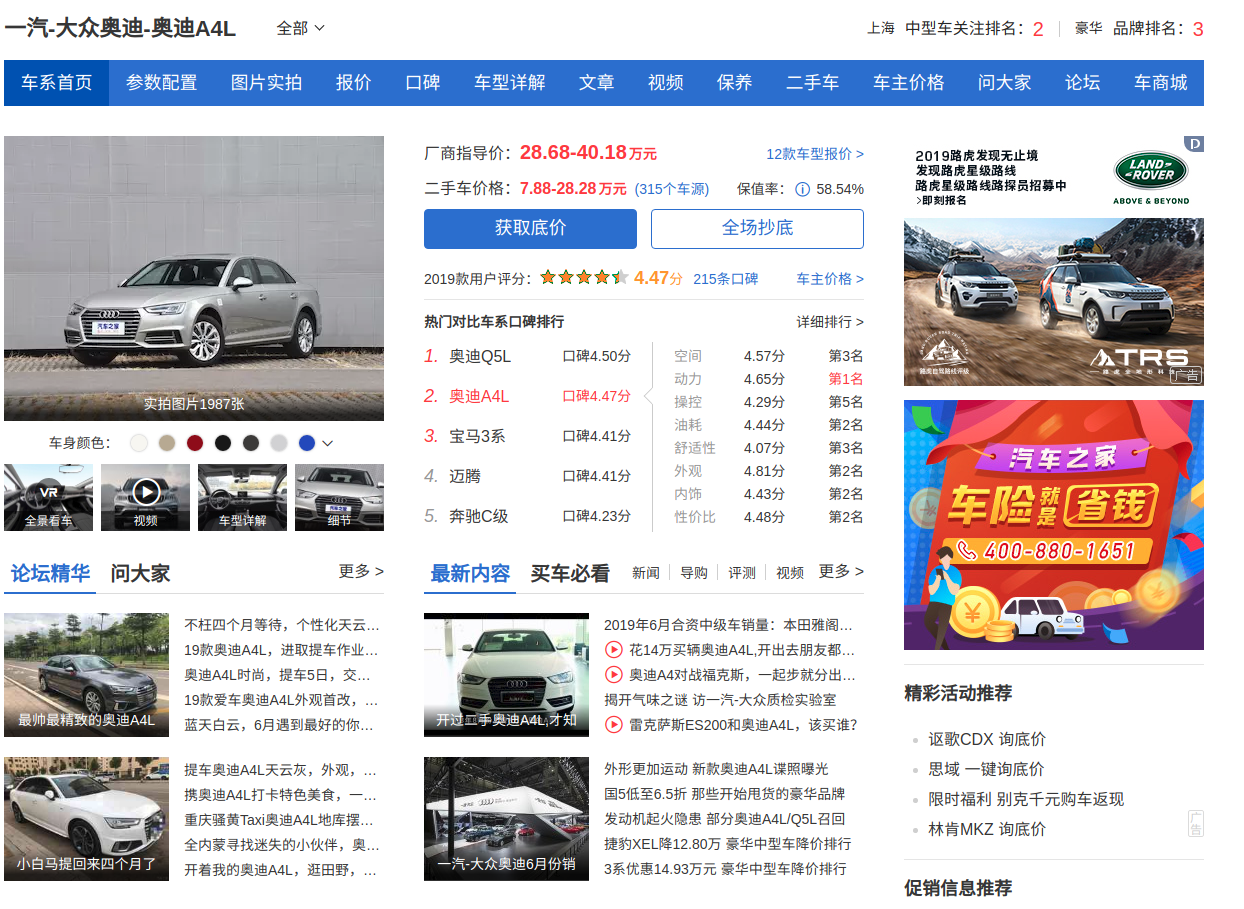The image size is (1244, 909).
Task: Open 参数配置 in navigation bar
Action: point(161,83)
